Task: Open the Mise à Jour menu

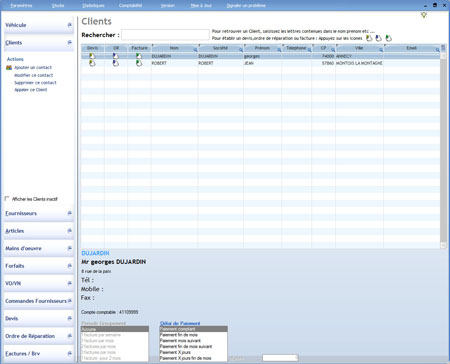Action: click(x=201, y=6)
